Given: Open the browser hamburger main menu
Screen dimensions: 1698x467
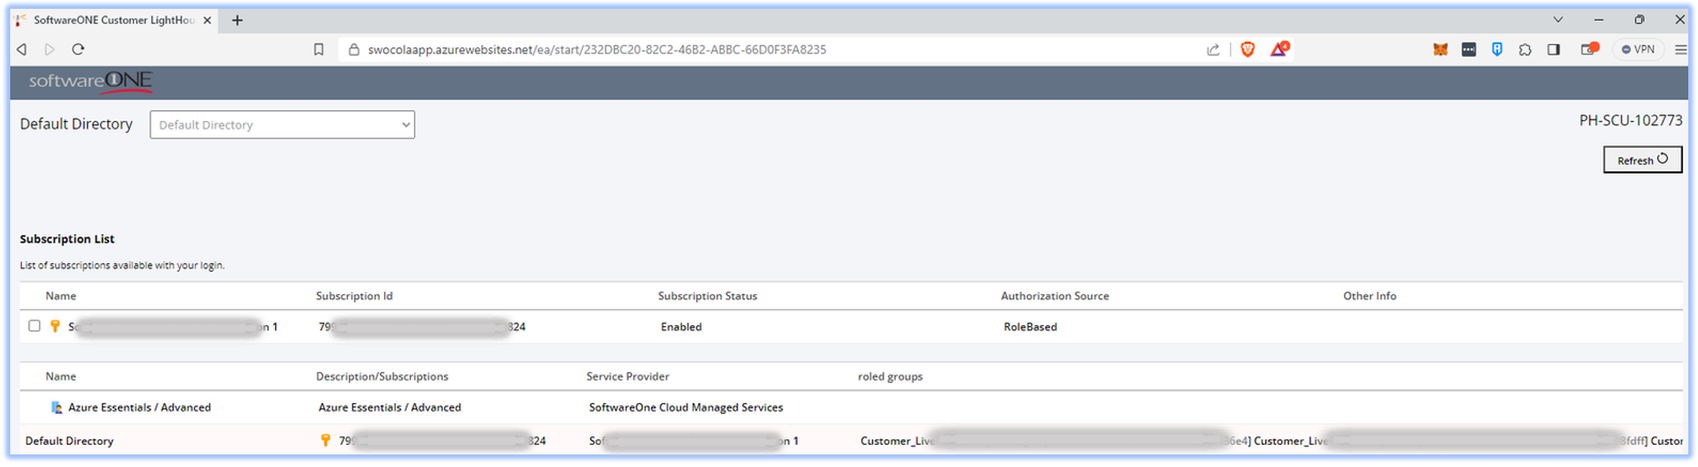Looking at the screenshot, I should point(1681,49).
